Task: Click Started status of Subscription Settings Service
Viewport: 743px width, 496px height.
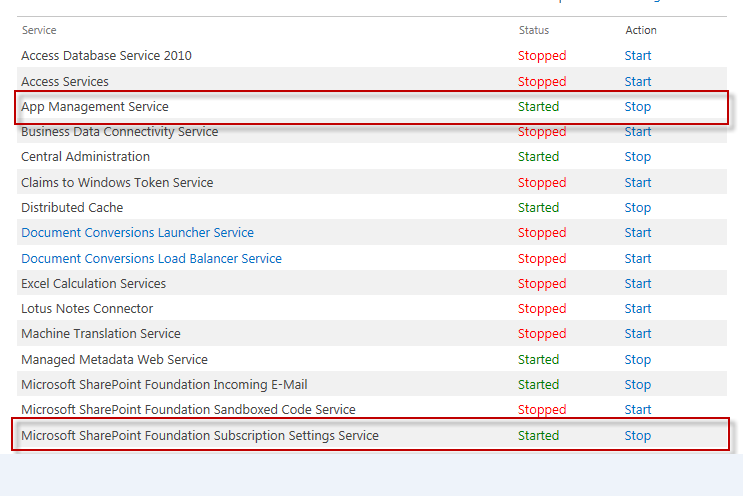Action: tap(538, 435)
